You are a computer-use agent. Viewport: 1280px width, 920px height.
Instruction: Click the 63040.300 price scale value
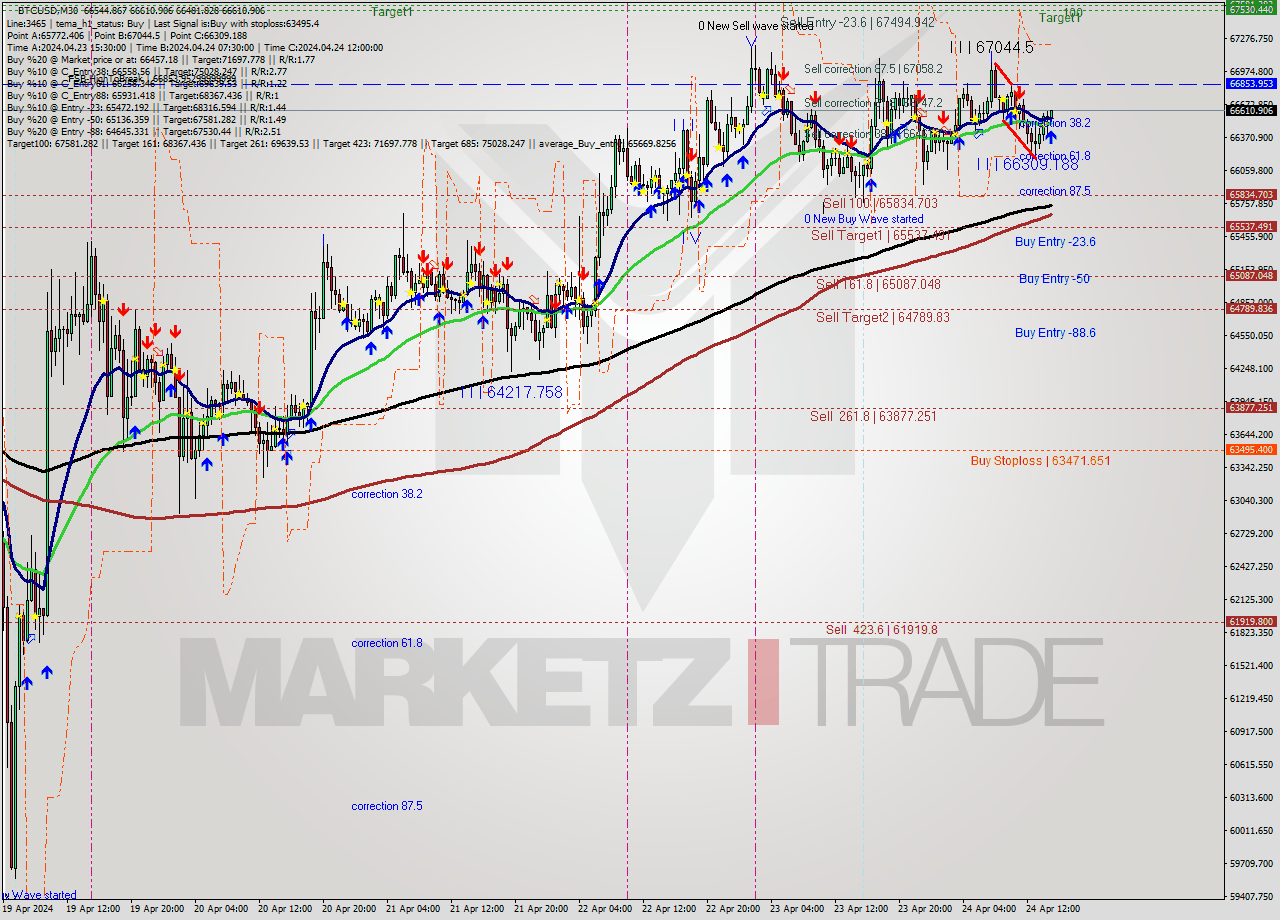point(1251,500)
